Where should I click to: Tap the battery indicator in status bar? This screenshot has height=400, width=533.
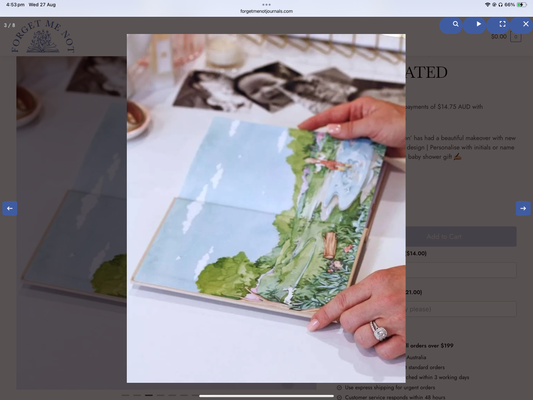[521, 5]
